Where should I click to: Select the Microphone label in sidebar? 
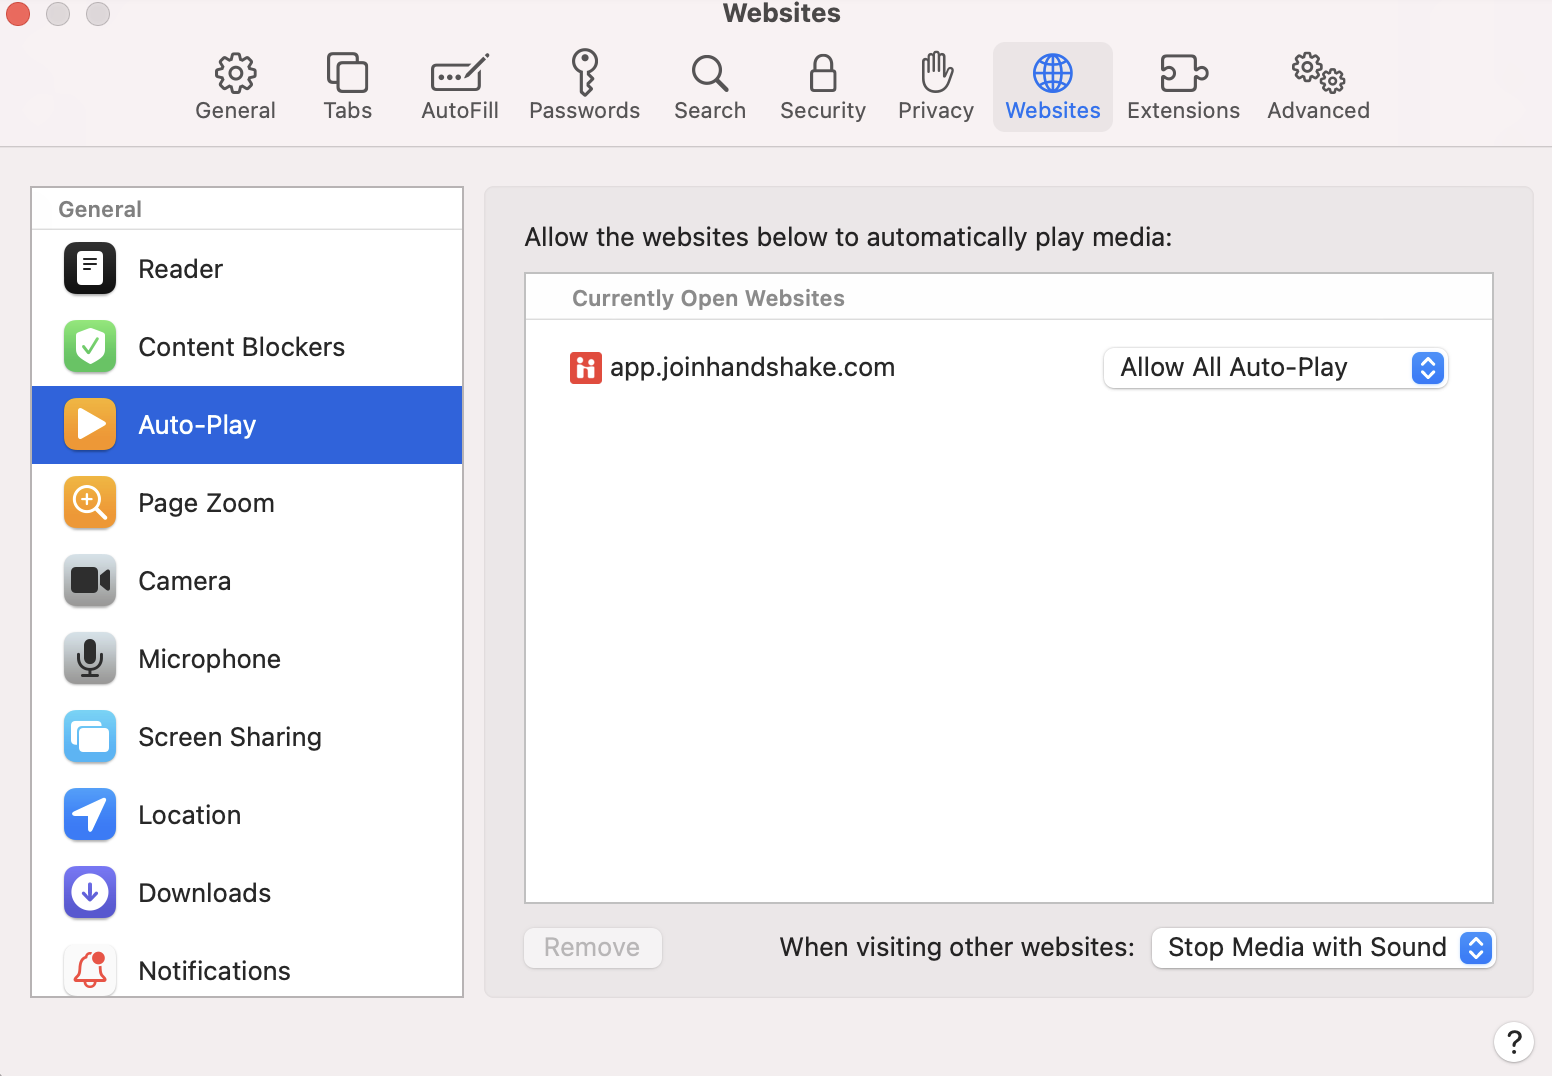coord(210,659)
